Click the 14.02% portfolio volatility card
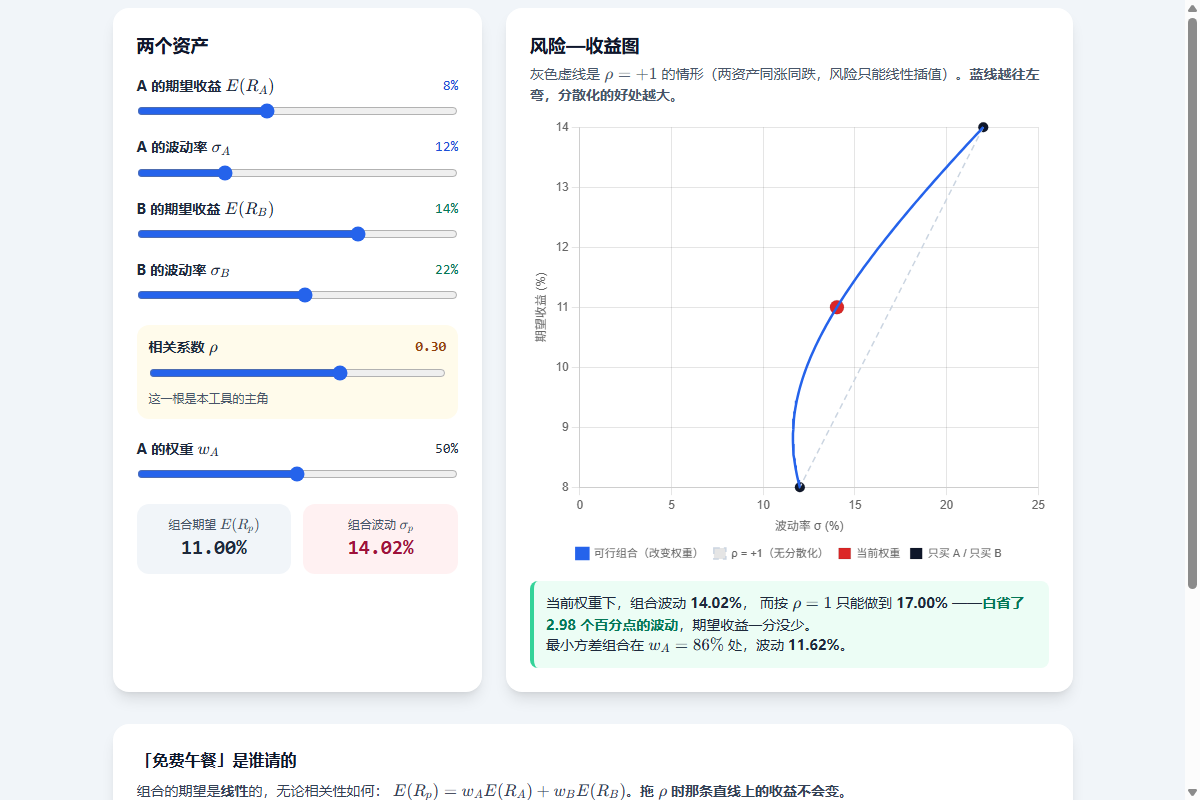The height and width of the screenshot is (800, 1200). tap(380, 539)
